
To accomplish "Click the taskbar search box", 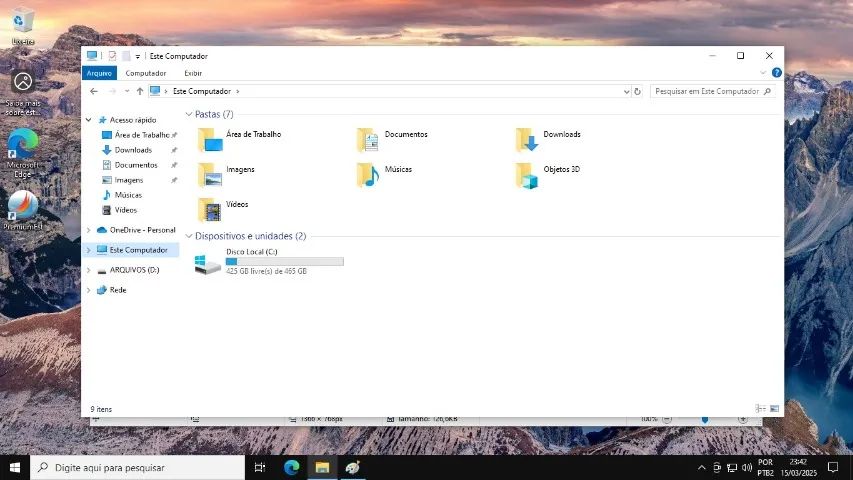I will pos(137,467).
